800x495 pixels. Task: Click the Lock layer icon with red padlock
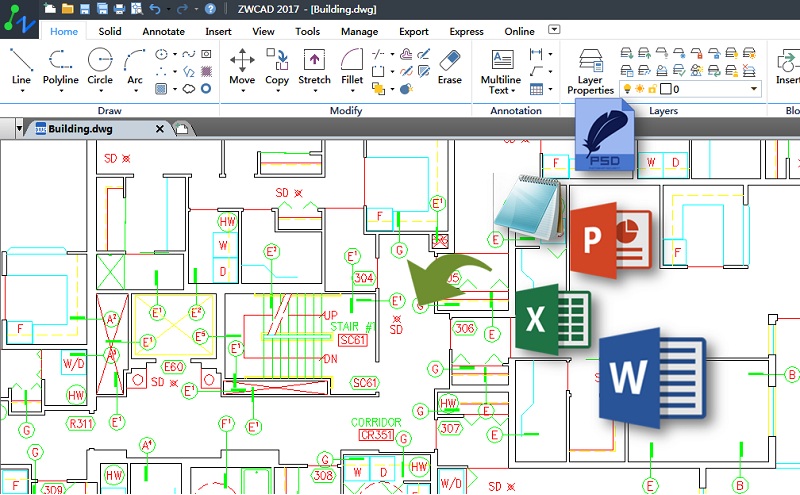(x=696, y=53)
